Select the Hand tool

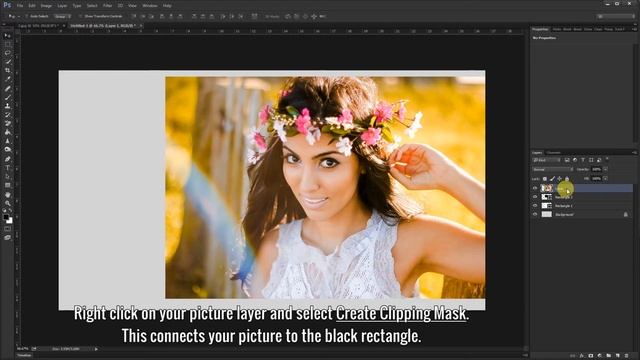point(7,194)
